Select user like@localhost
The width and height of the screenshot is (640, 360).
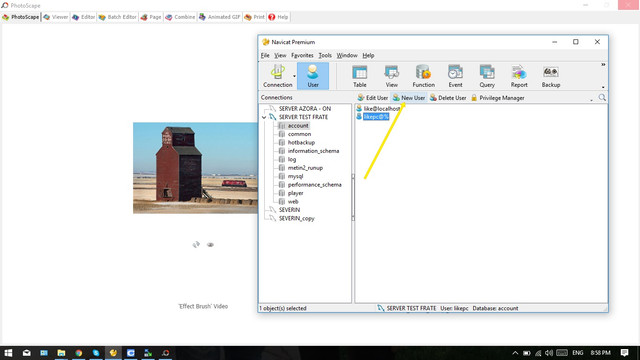[x=382, y=109]
